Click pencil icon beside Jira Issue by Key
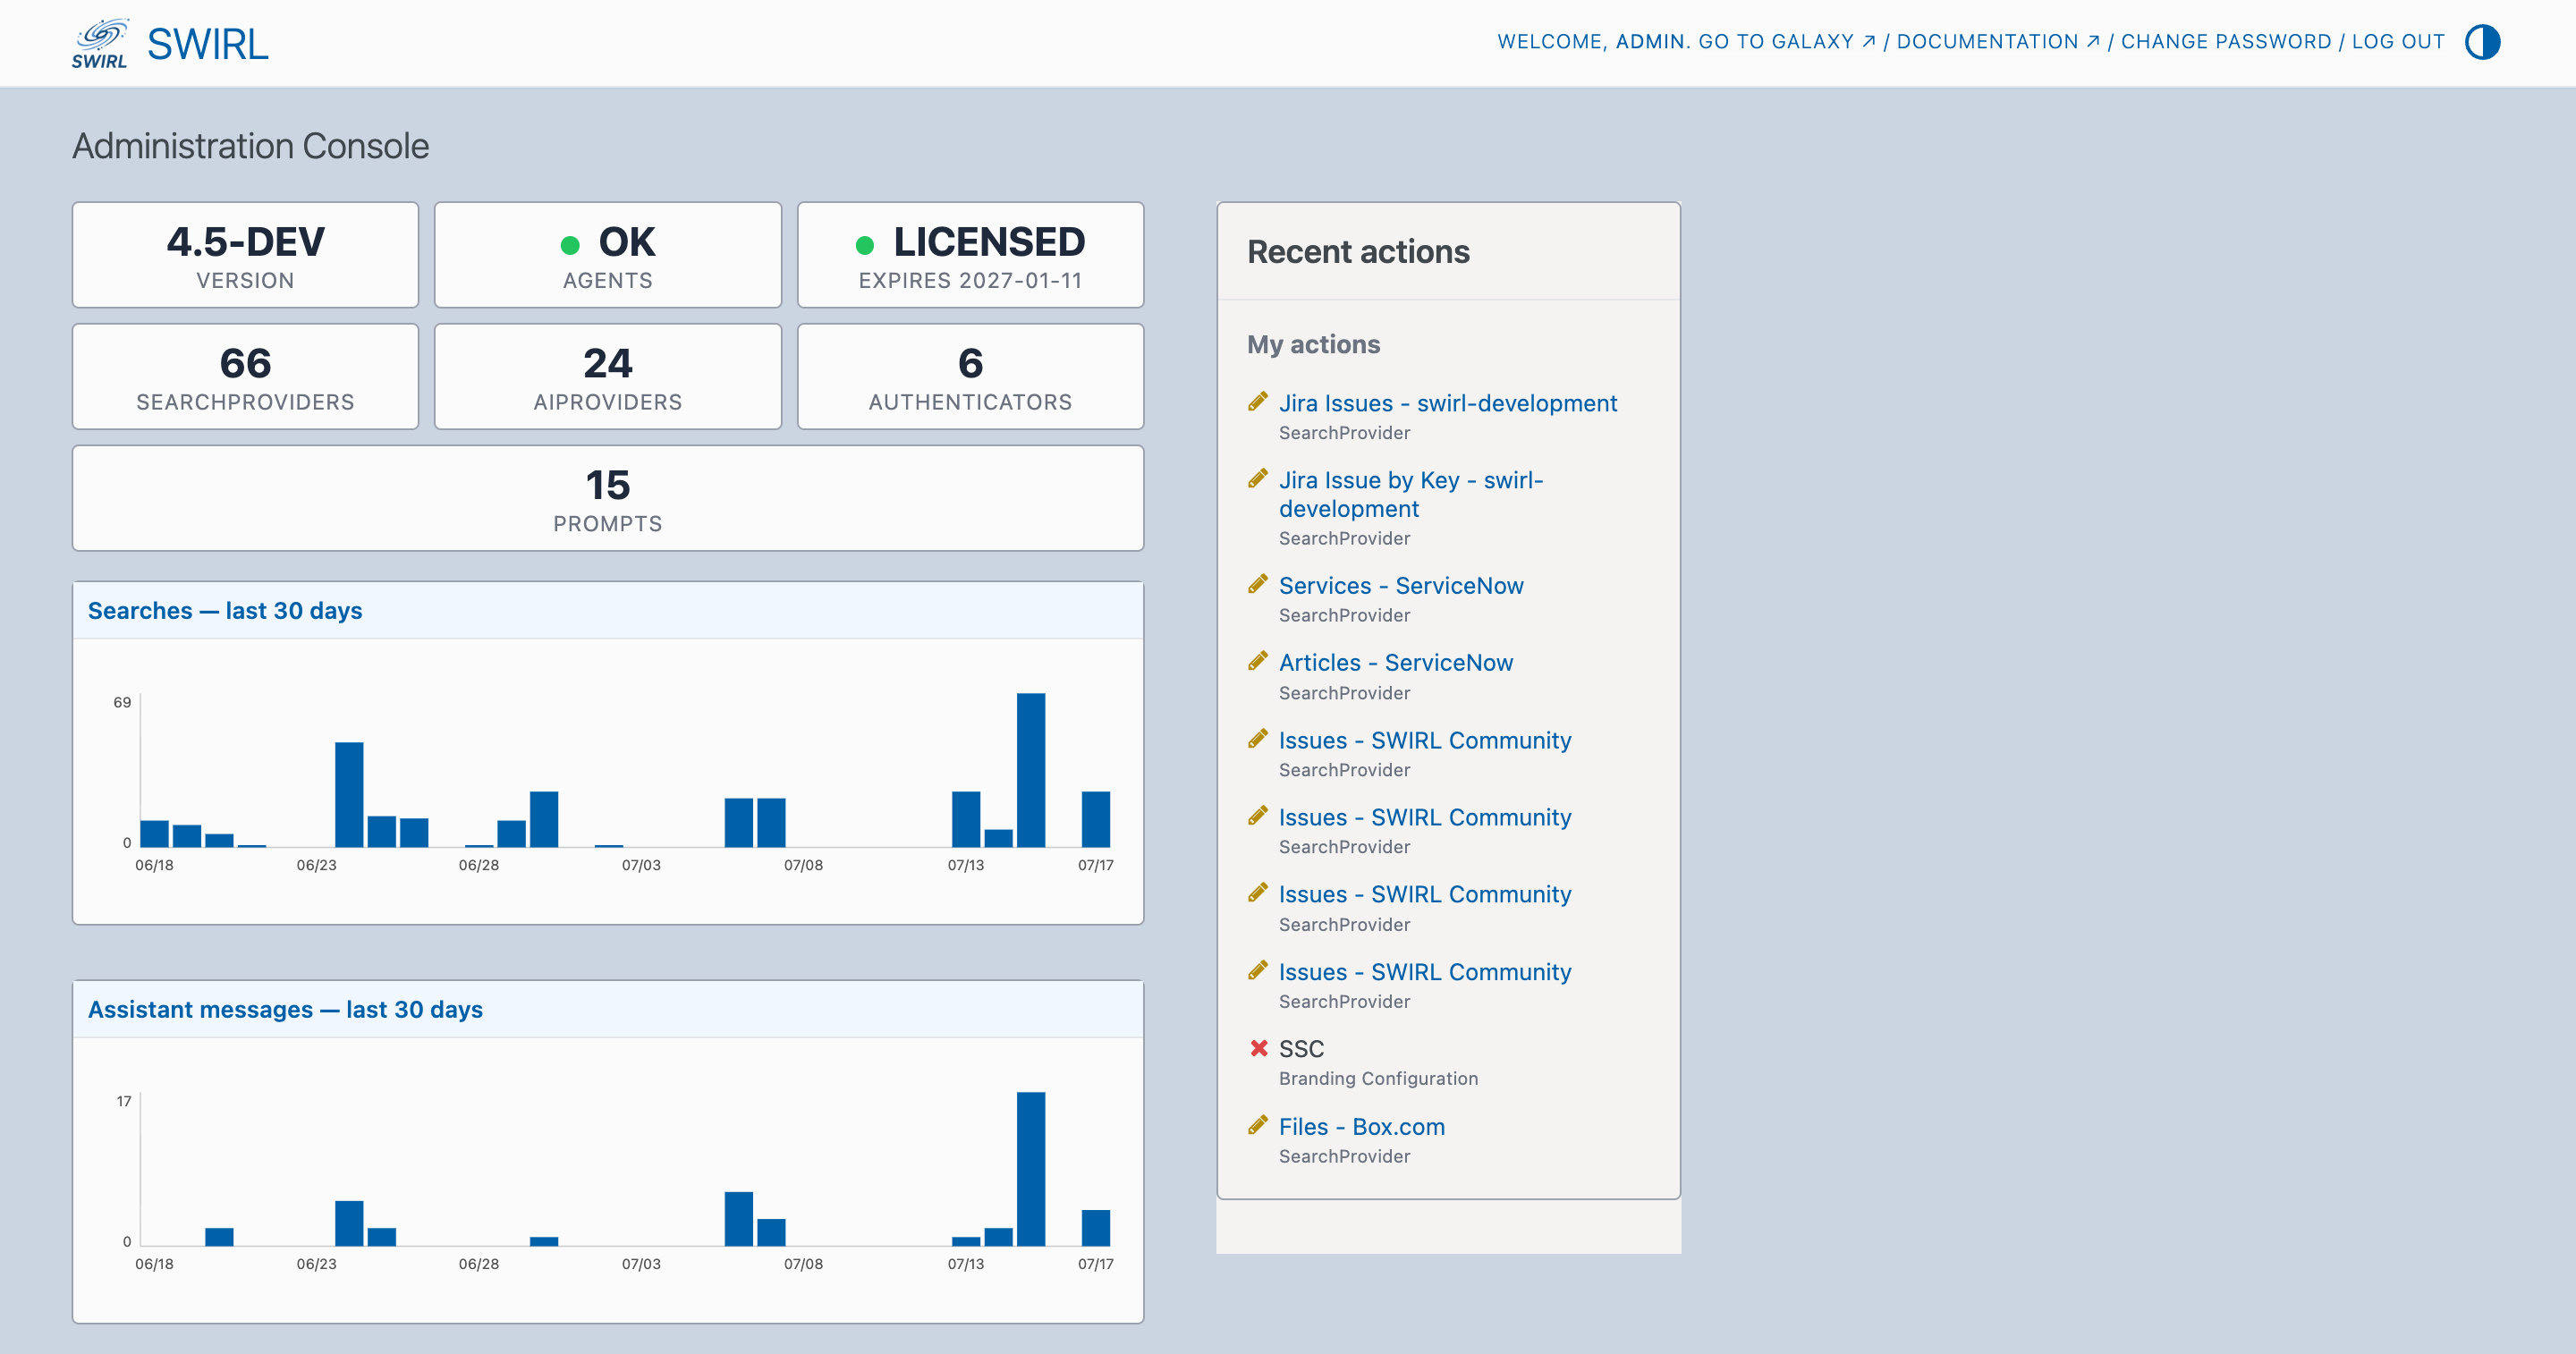This screenshot has width=2576, height=1354. [1258, 478]
